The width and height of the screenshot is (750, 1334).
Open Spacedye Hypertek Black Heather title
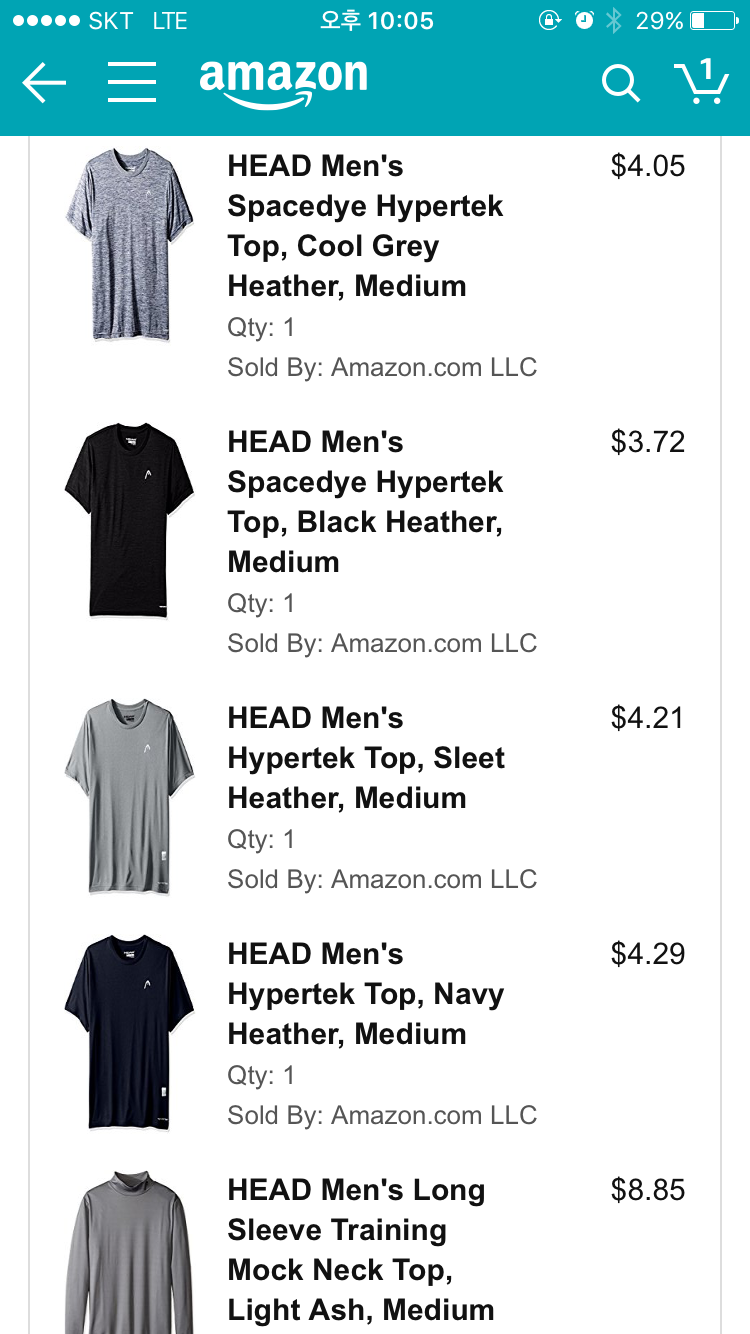(365, 502)
